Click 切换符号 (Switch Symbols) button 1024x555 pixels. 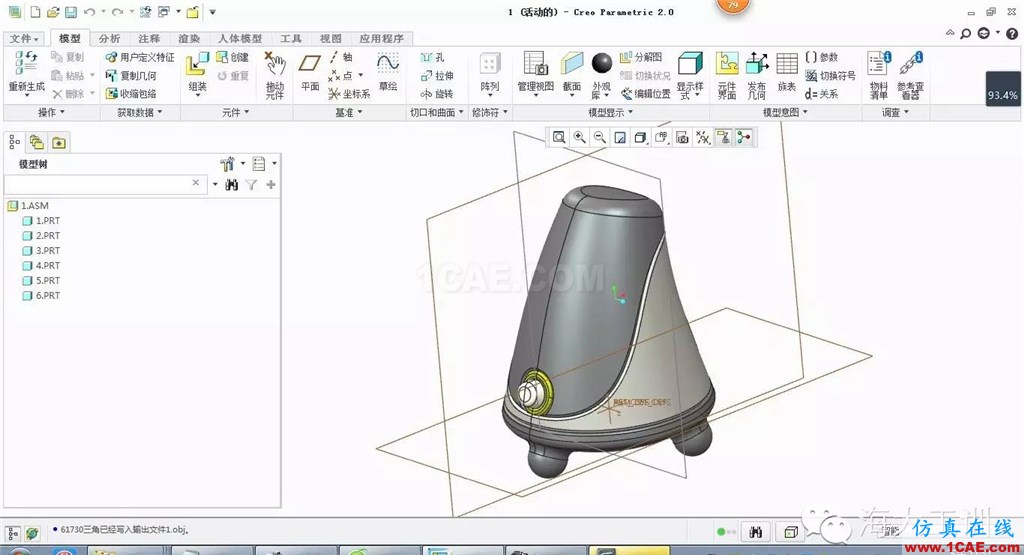point(830,76)
